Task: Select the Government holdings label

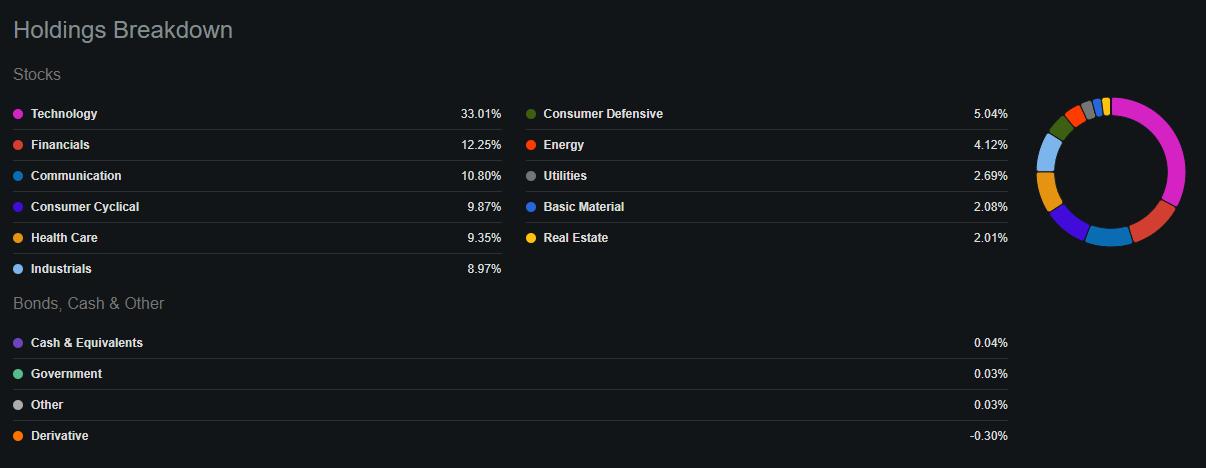Action: [66, 374]
